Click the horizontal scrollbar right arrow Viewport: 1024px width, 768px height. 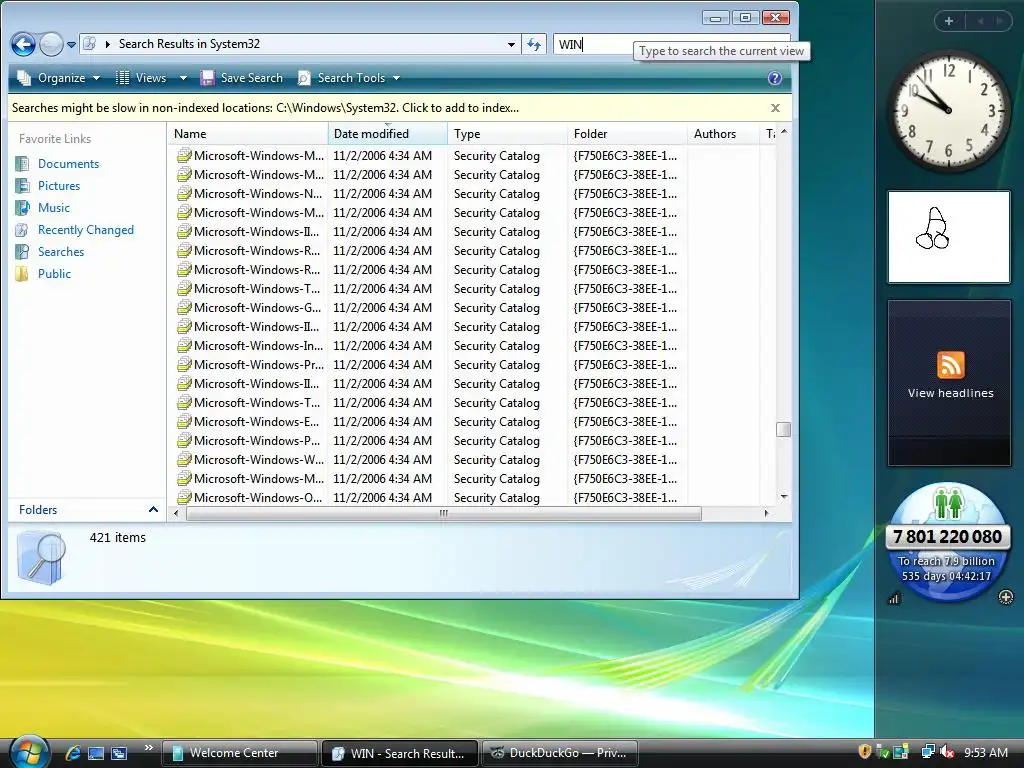(x=766, y=514)
